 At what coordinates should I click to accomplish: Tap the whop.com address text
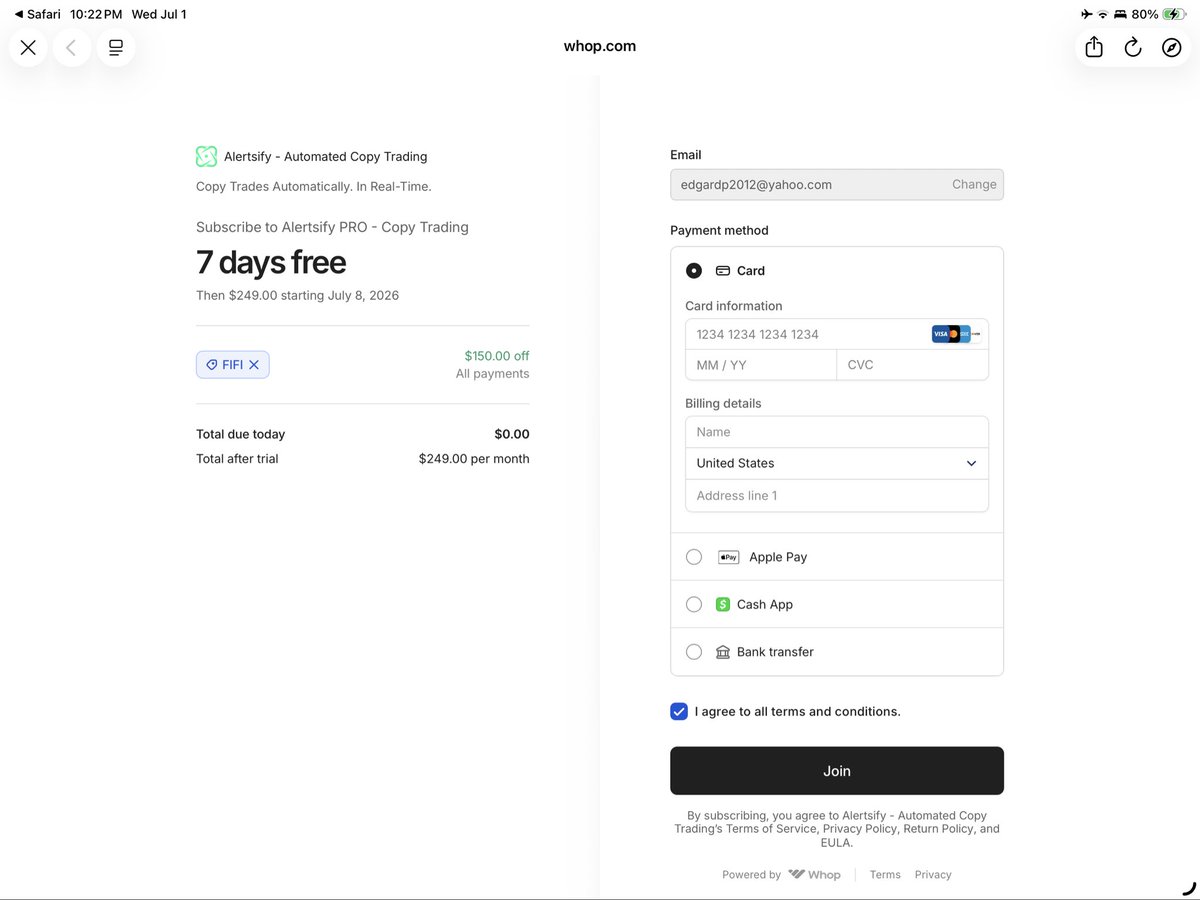(x=600, y=46)
